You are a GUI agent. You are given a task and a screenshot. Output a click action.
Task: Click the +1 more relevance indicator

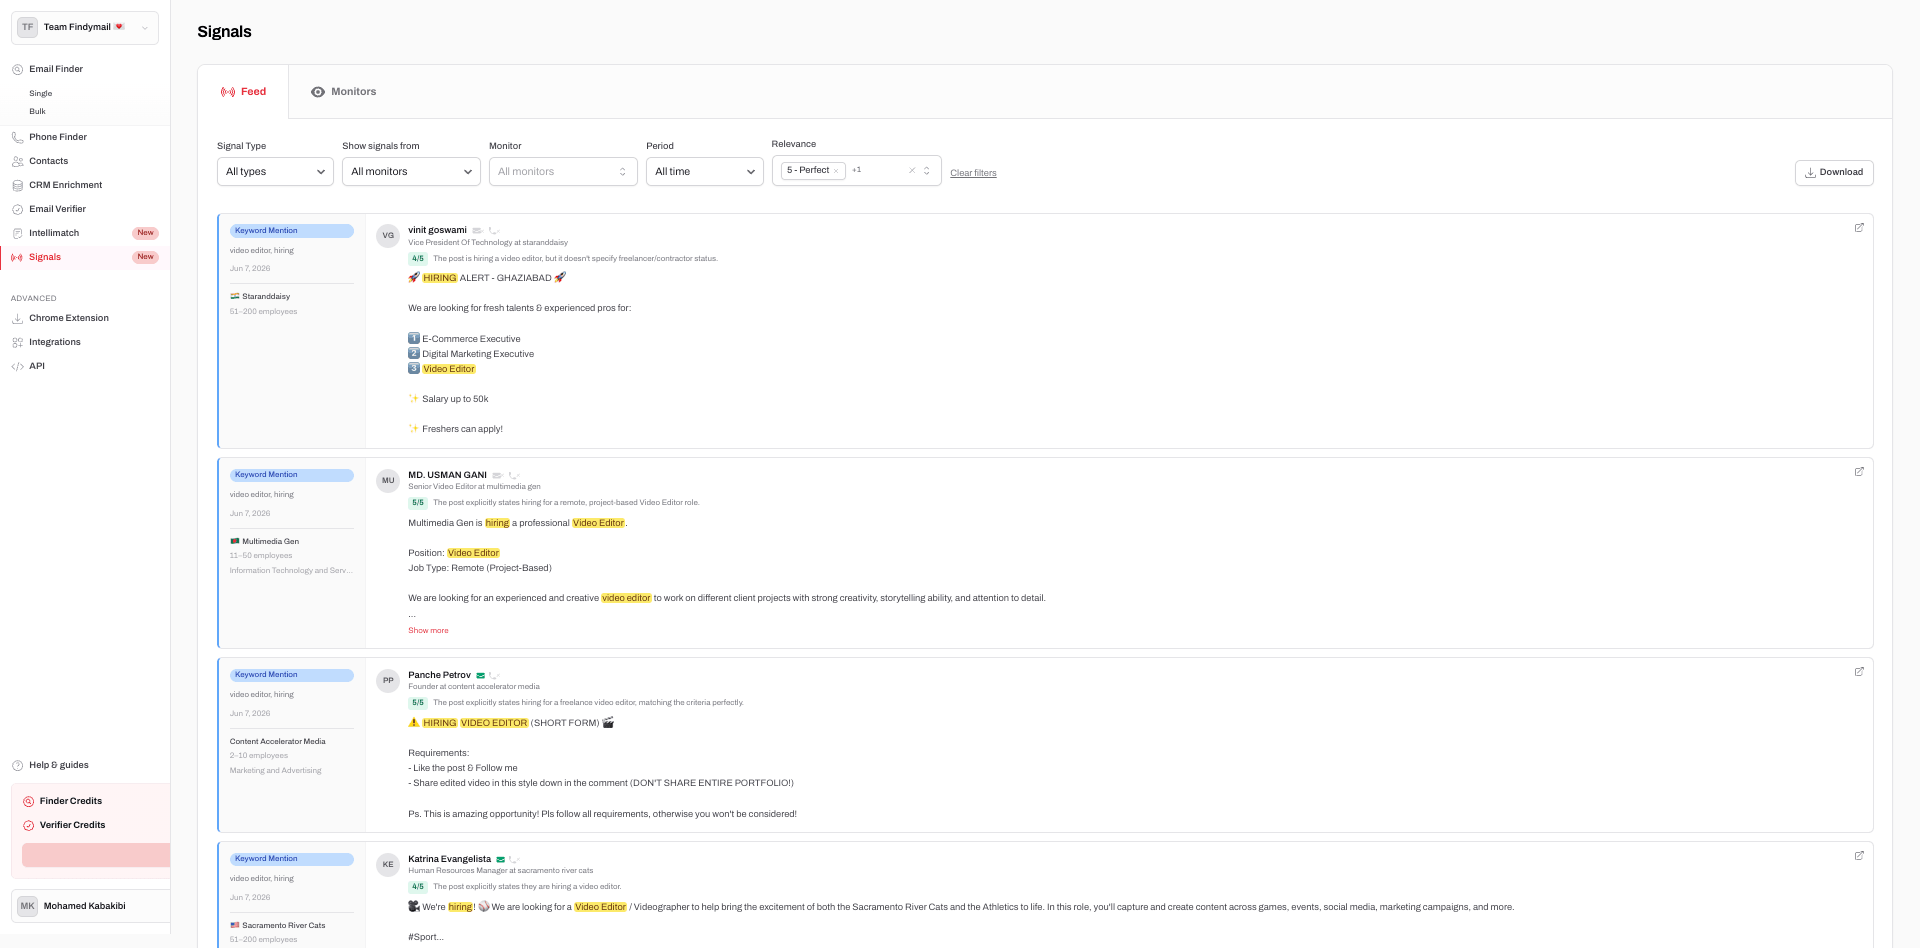tap(857, 170)
